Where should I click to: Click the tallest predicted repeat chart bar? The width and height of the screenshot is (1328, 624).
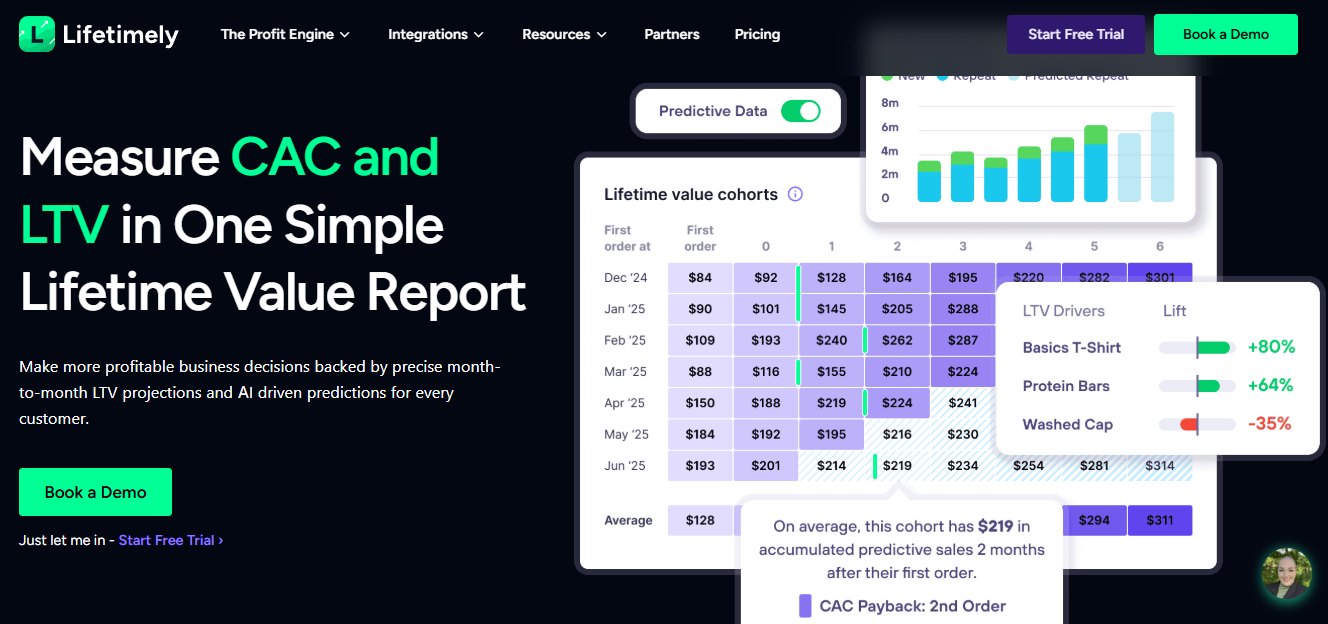(1162, 157)
